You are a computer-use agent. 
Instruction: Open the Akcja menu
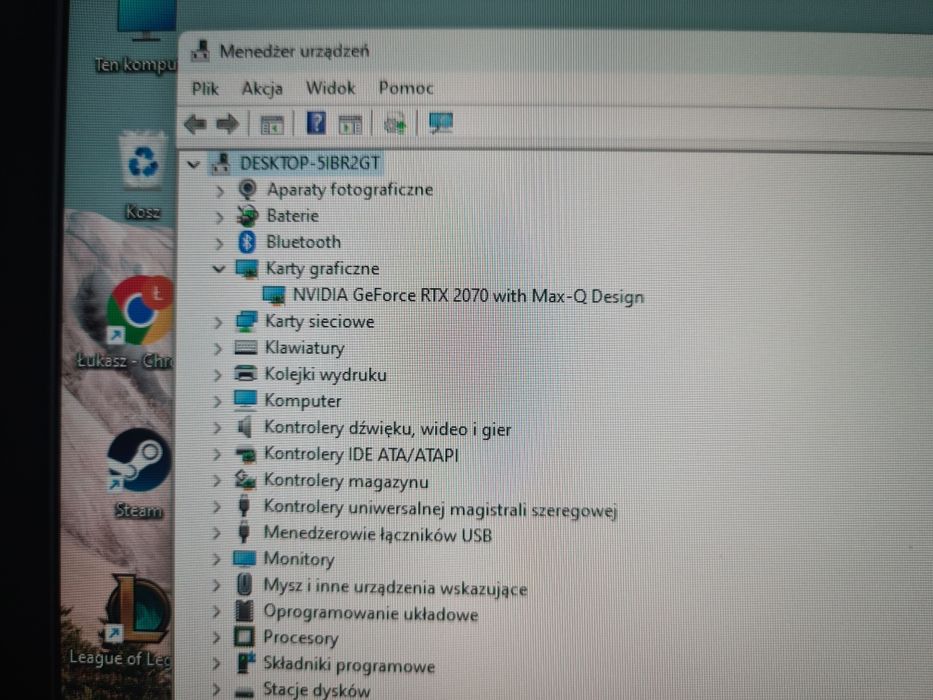pyautogui.click(x=262, y=89)
